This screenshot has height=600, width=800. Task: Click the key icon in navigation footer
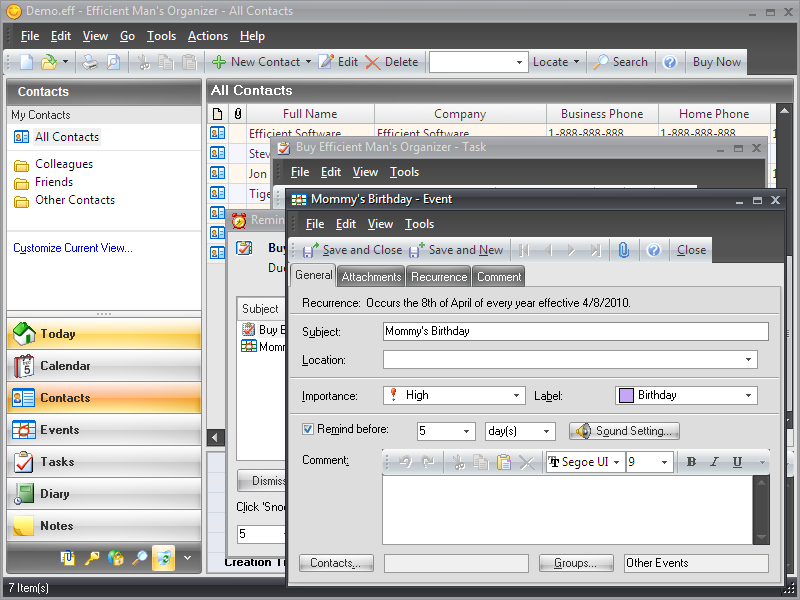pyautogui.click(x=92, y=558)
